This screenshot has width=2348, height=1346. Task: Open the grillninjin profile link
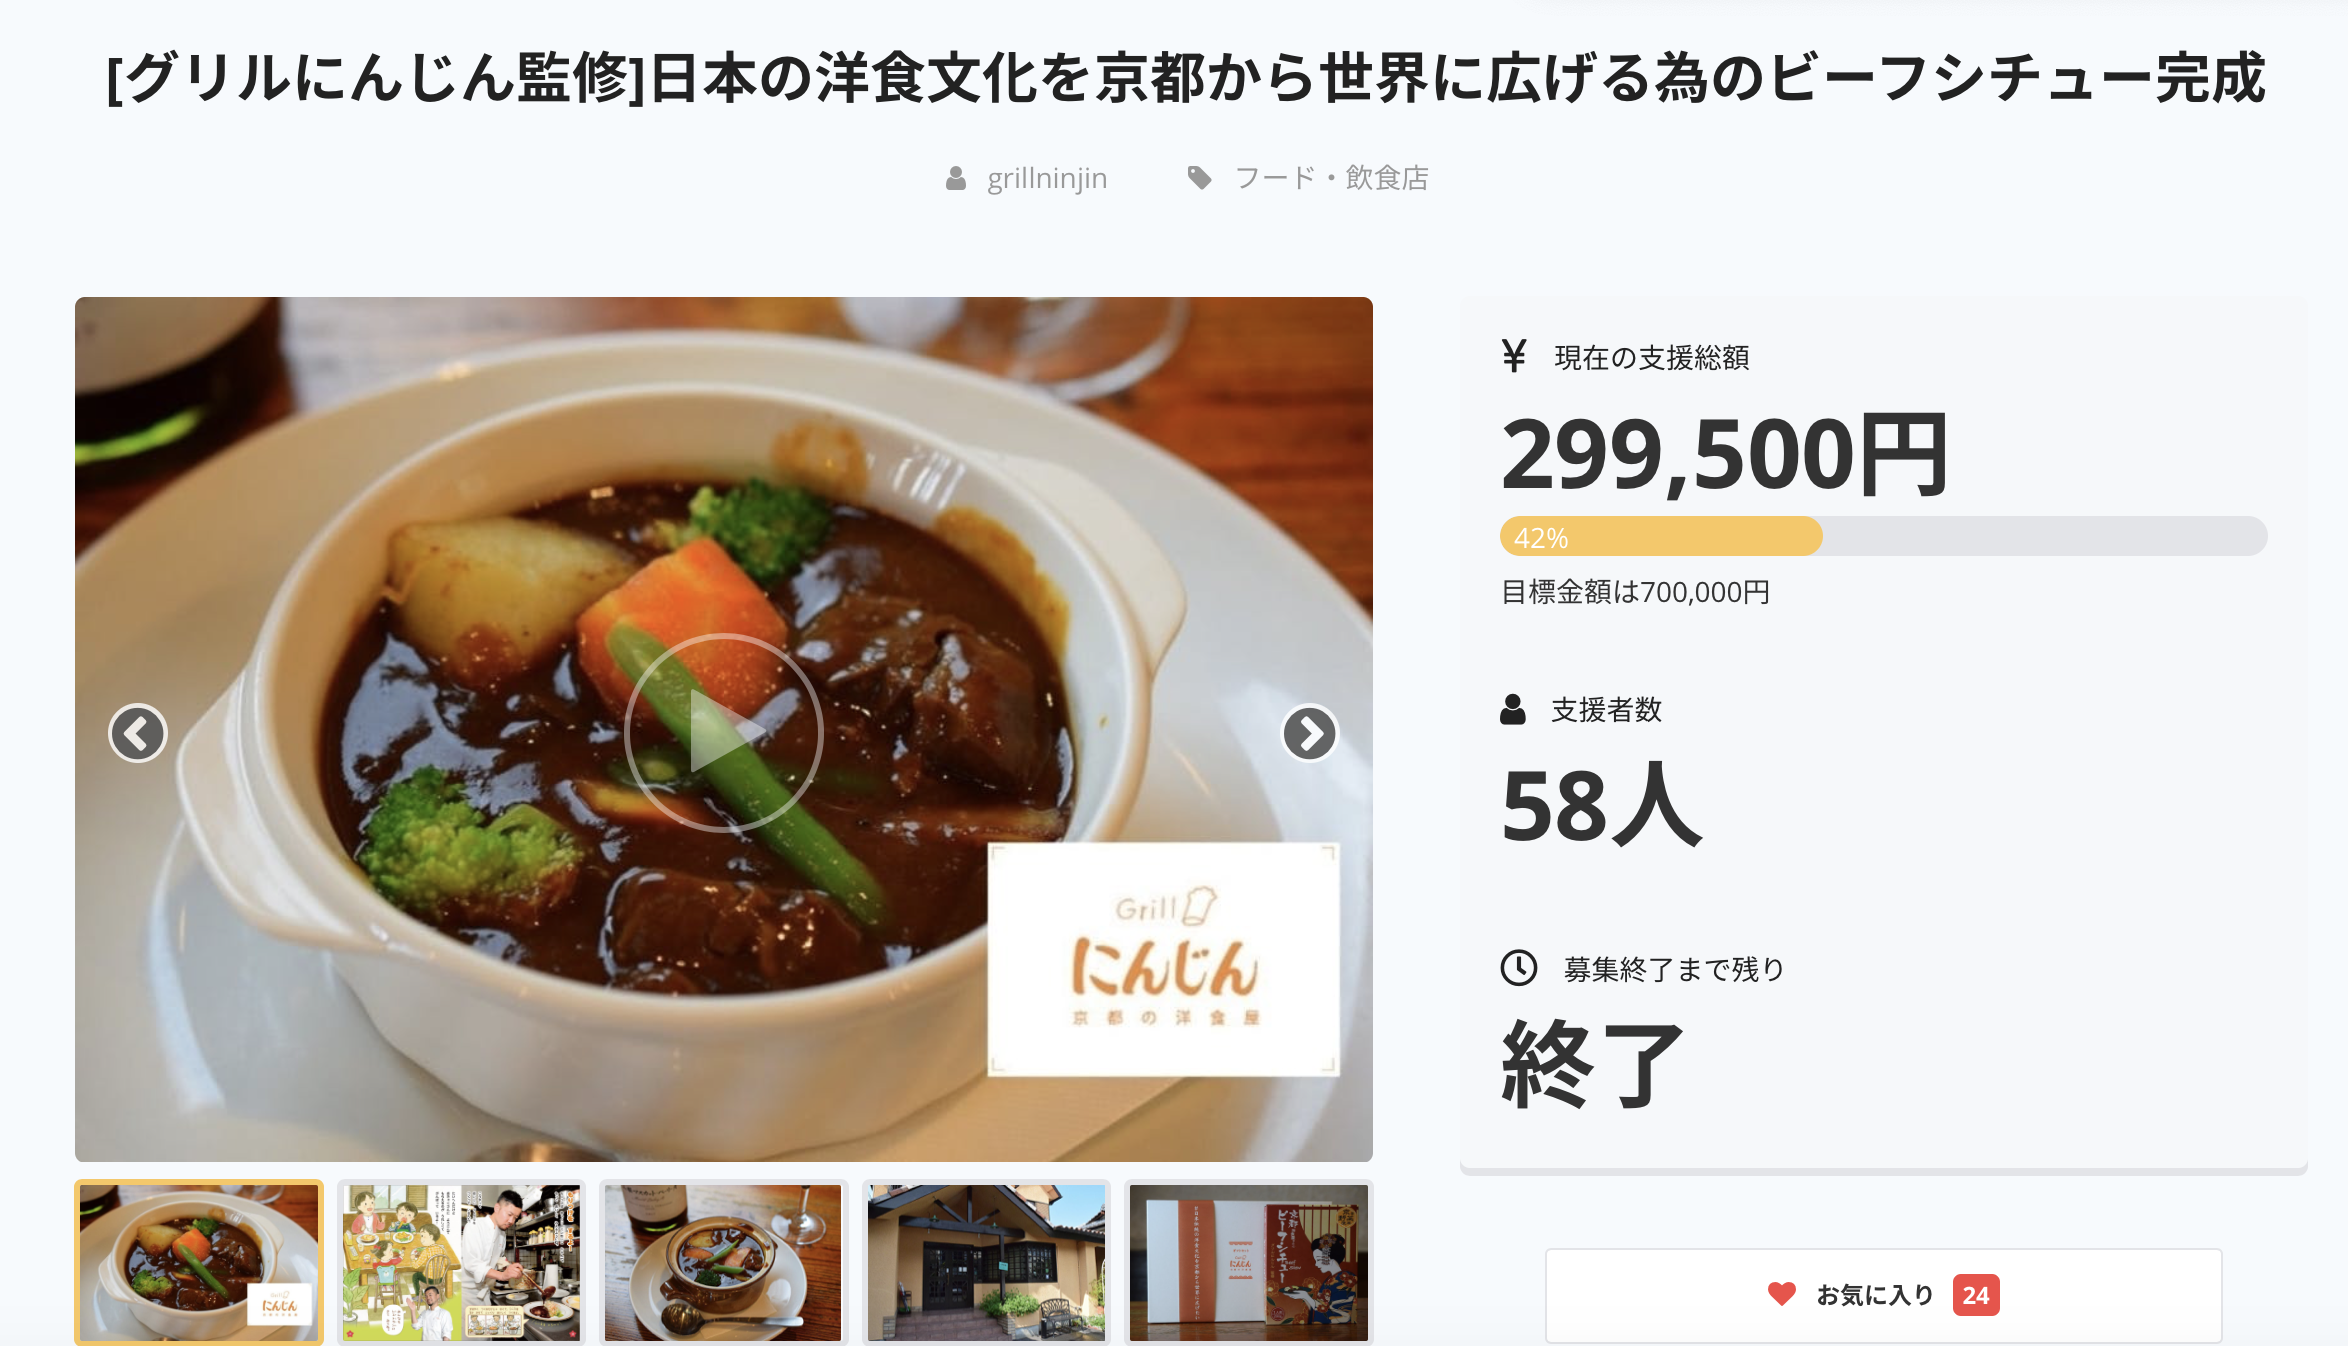(x=1047, y=178)
